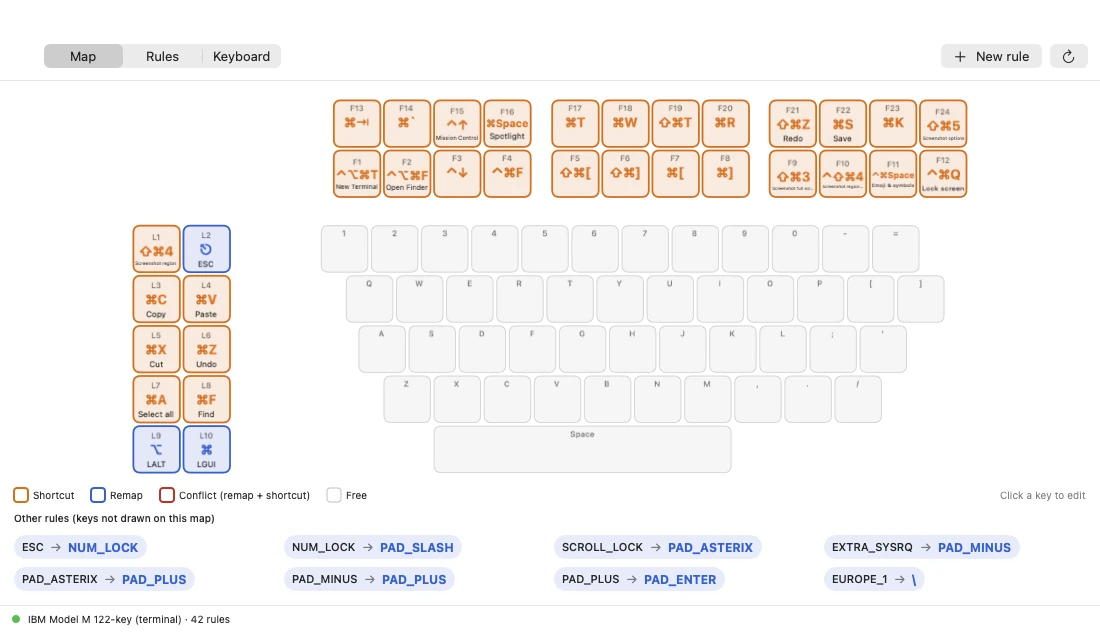Edit the PAD_ASTERIX → PAD_PLUS rule
1100x632 pixels.
[x=104, y=579]
